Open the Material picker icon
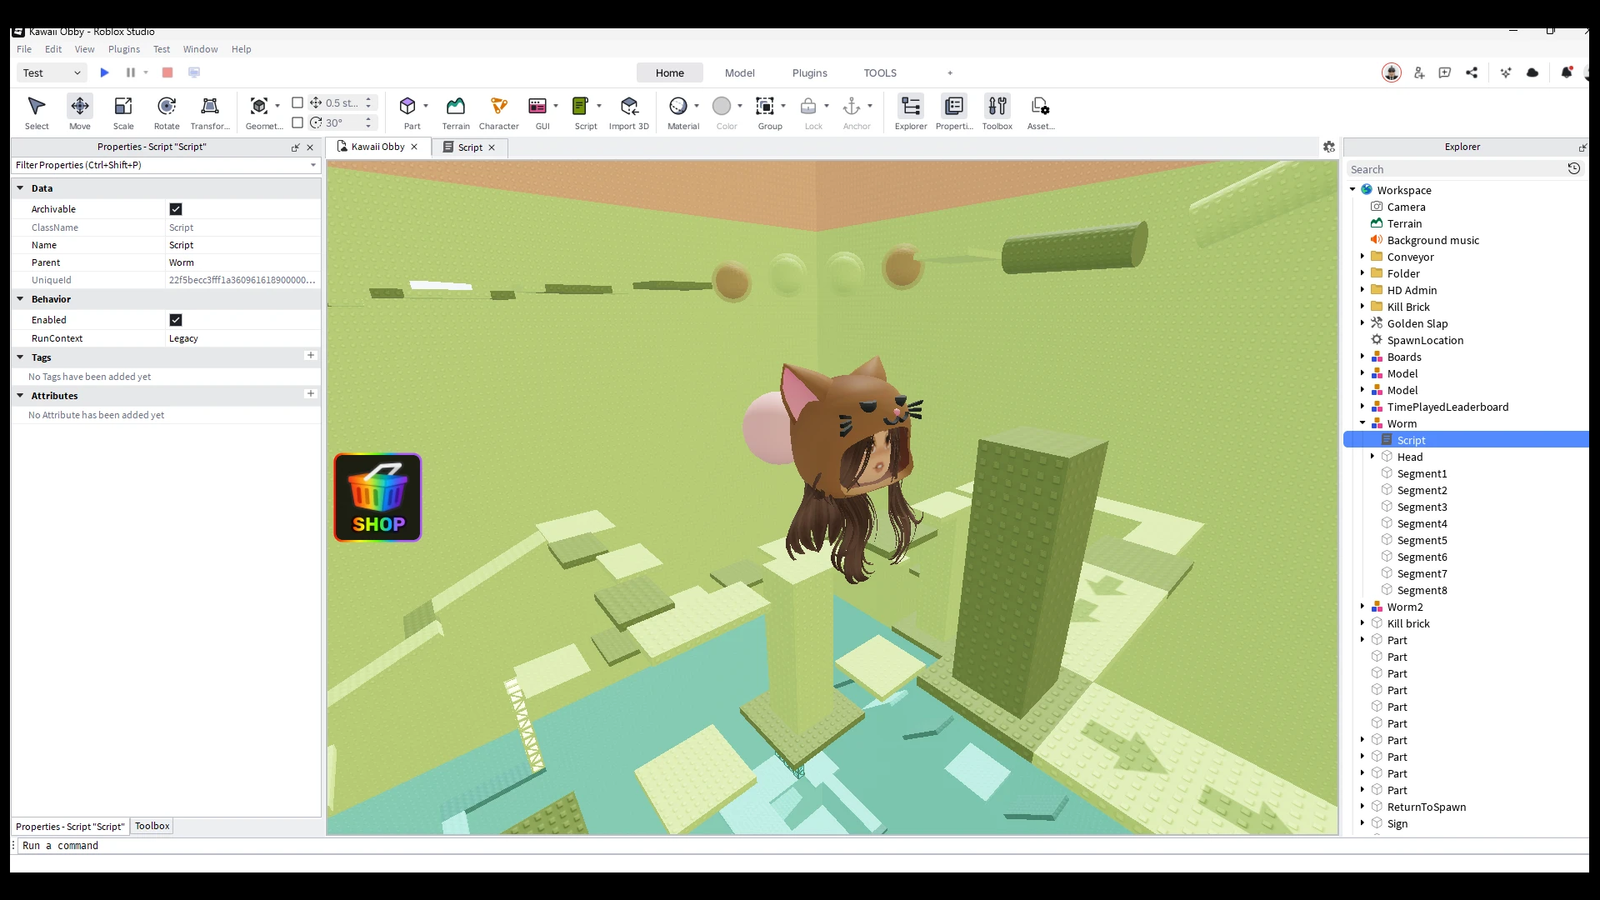Image resolution: width=1600 pixels, height=900 pixels. click(x=679, y=106)
